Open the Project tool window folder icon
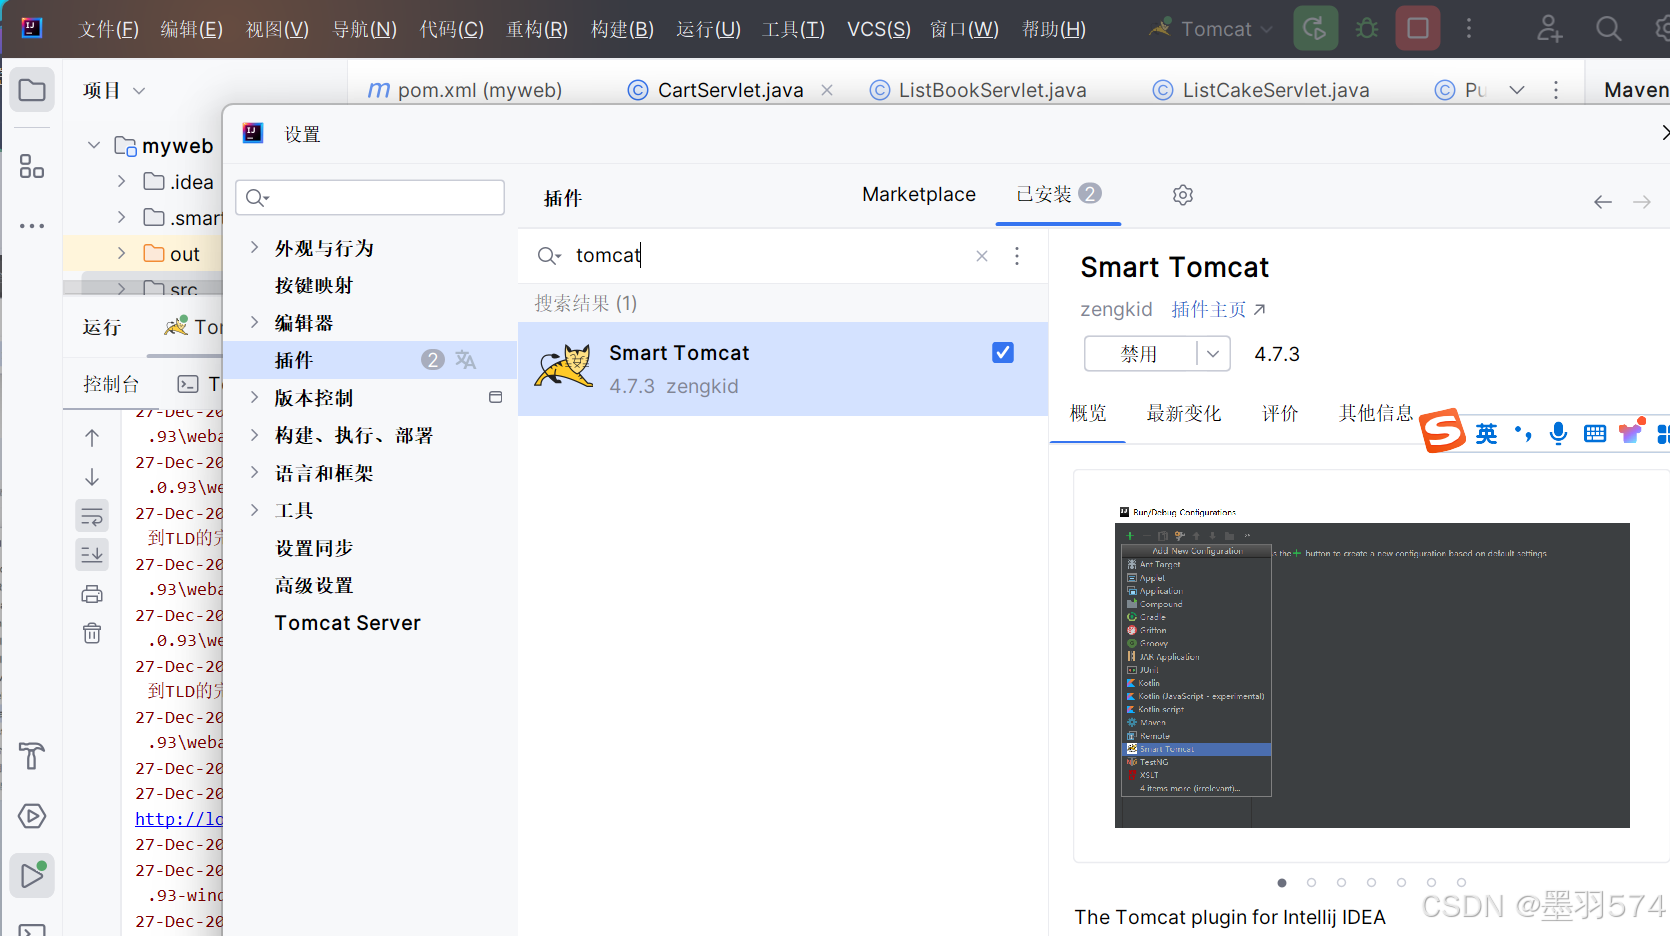 point(32,90)
